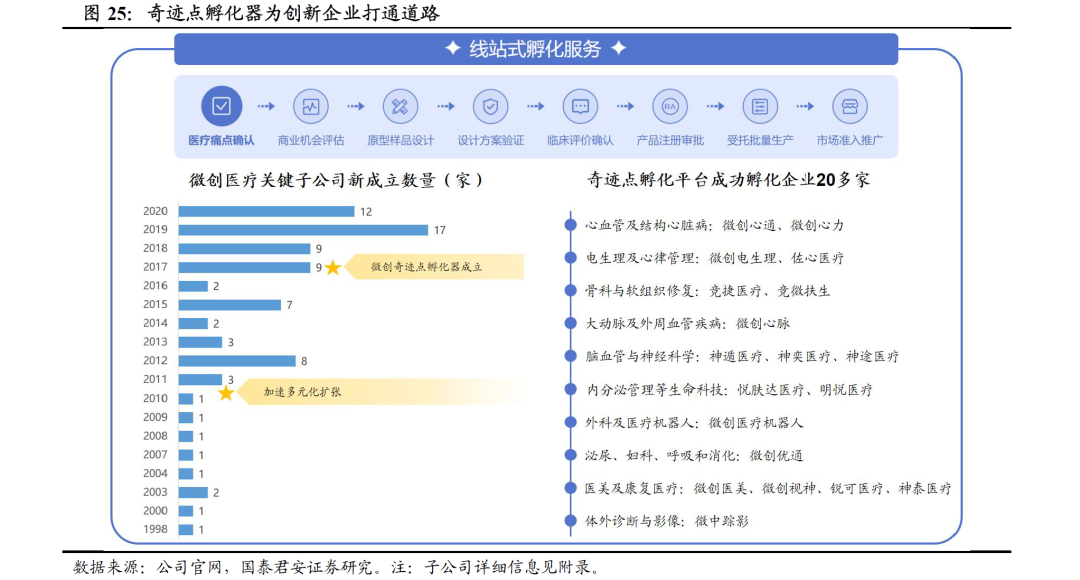This screenshot has height=580, width=1080.
Task: Click the 商业机会评估 chart icon
Action: click(311, 106)
